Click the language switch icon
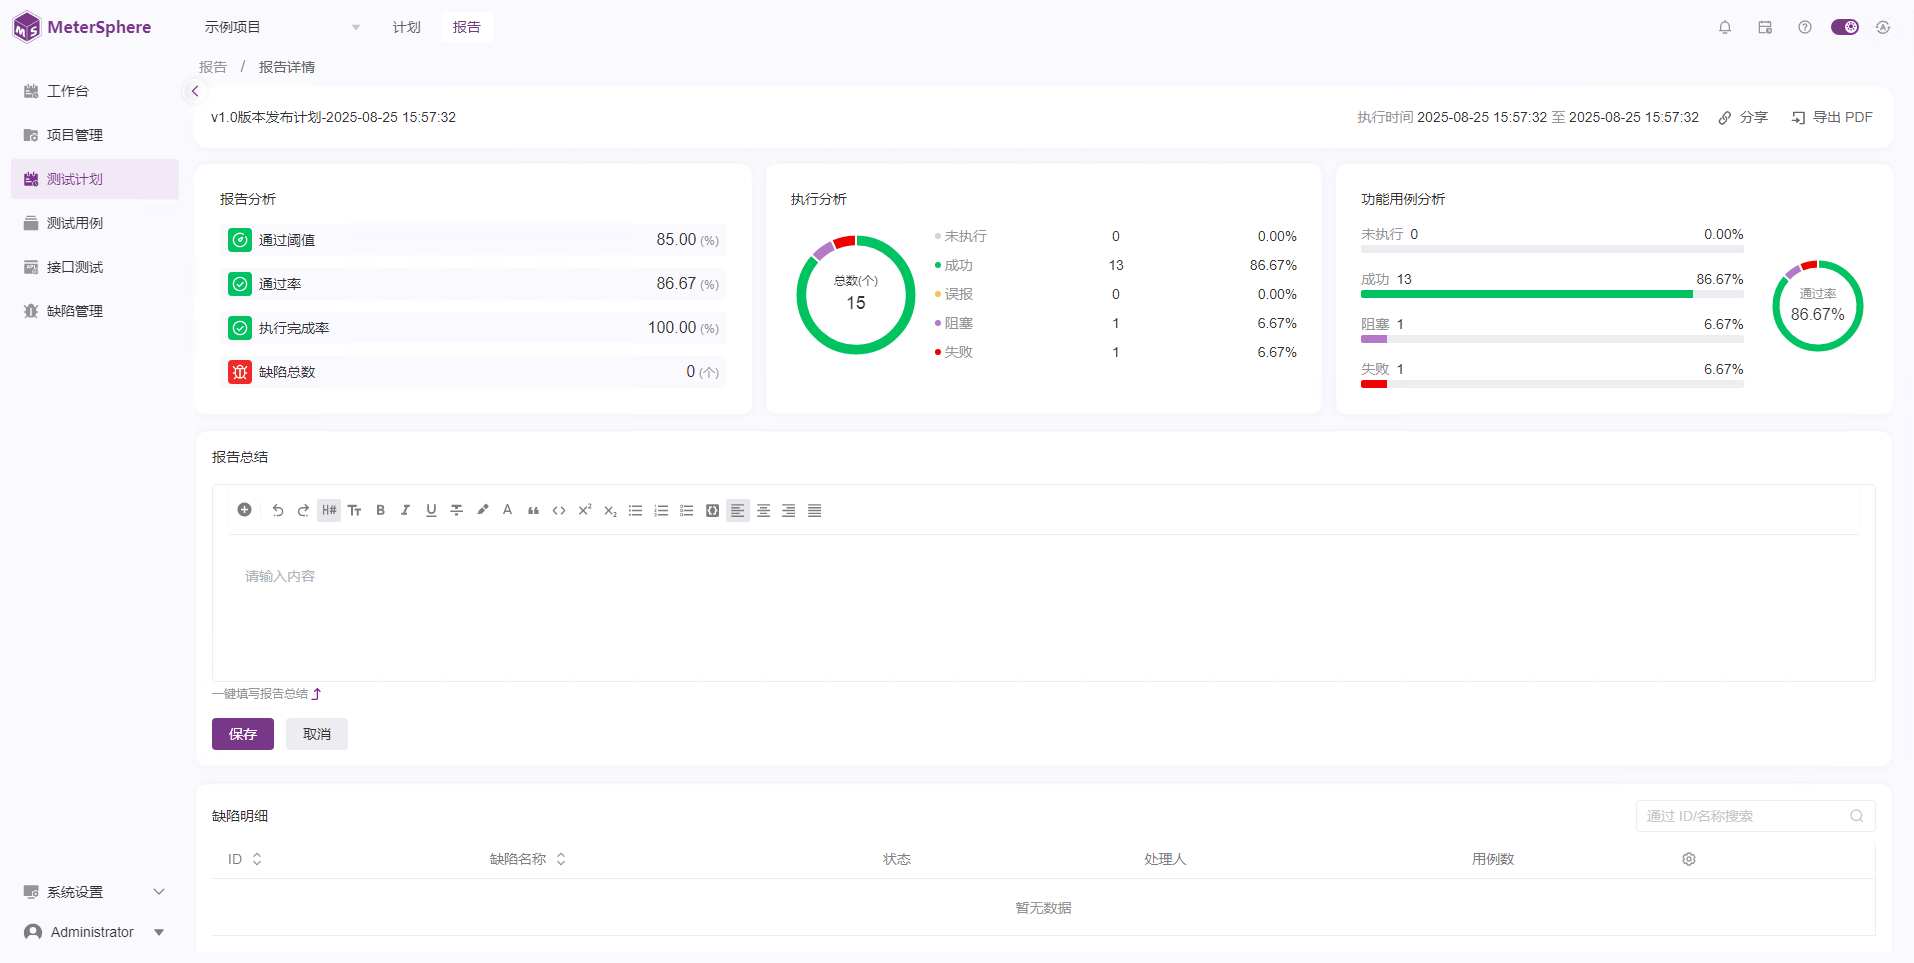 coord(1883,27)
